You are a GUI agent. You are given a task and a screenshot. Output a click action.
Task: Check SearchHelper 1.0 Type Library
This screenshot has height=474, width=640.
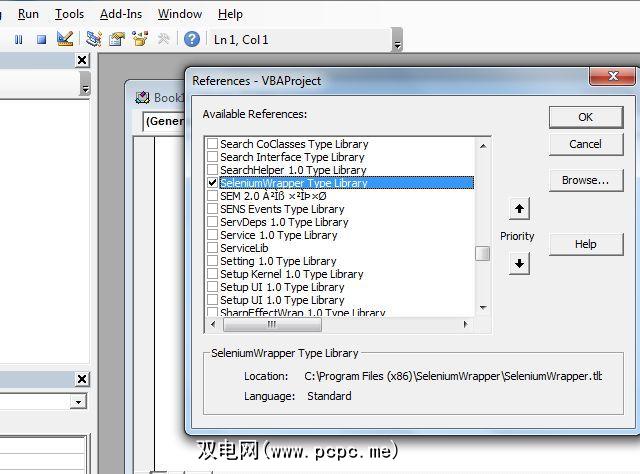[x=212, y=170]
